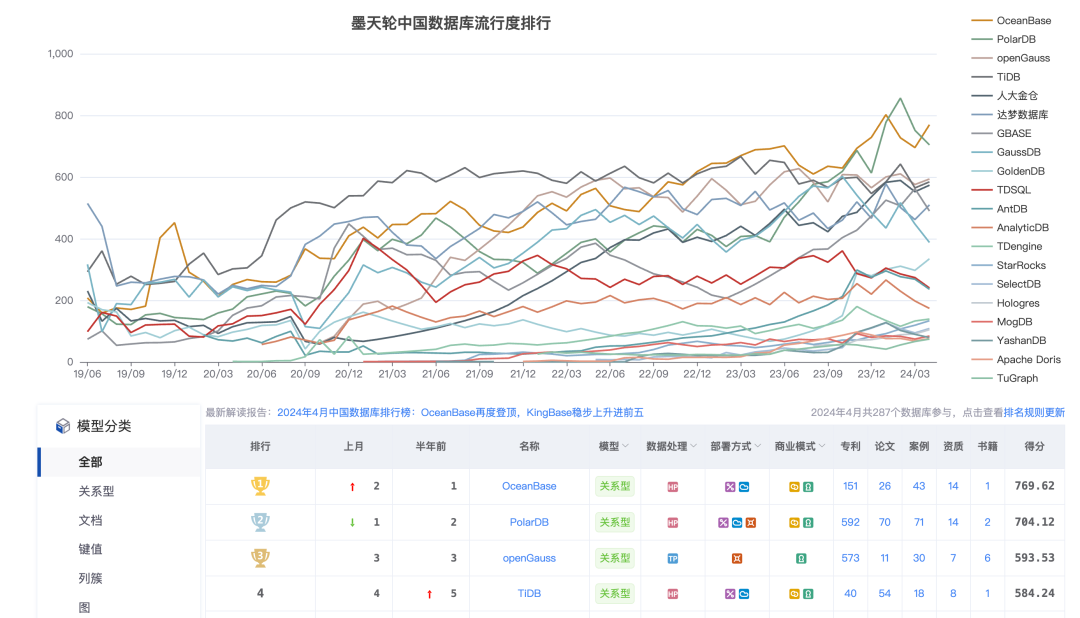The width and height of the screenshot is (1080, 618).
Task: Click the green open-source mode icon for TiDB
Action: 810,593
